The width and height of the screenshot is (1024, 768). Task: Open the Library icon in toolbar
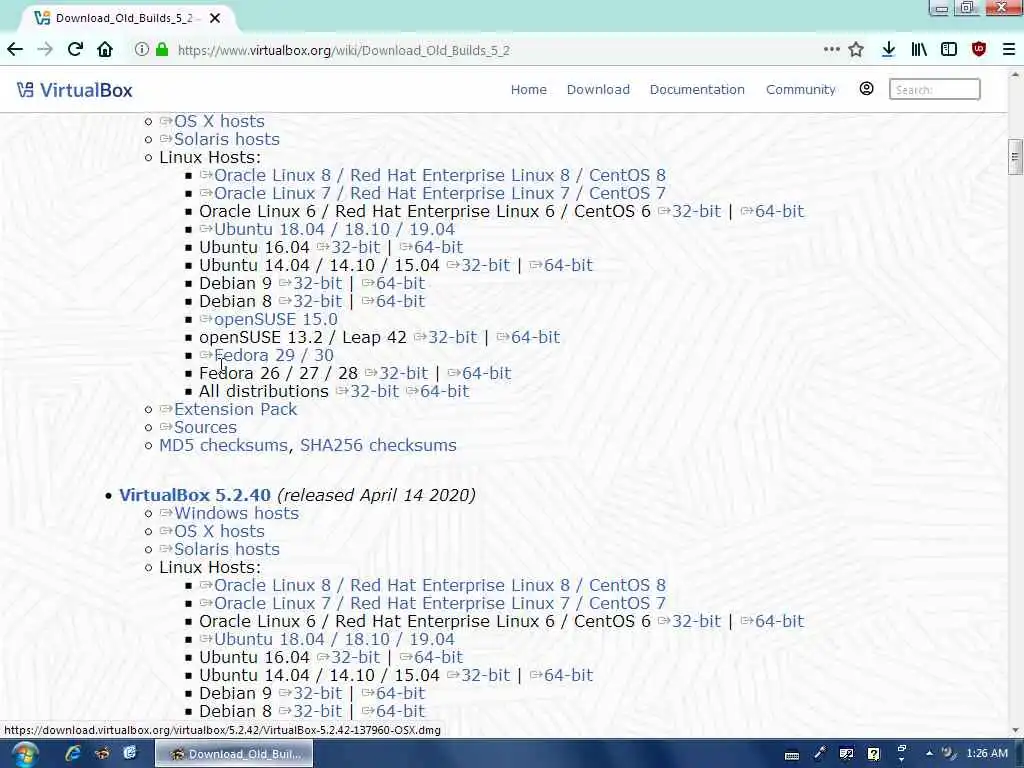(x=919, y=50)
